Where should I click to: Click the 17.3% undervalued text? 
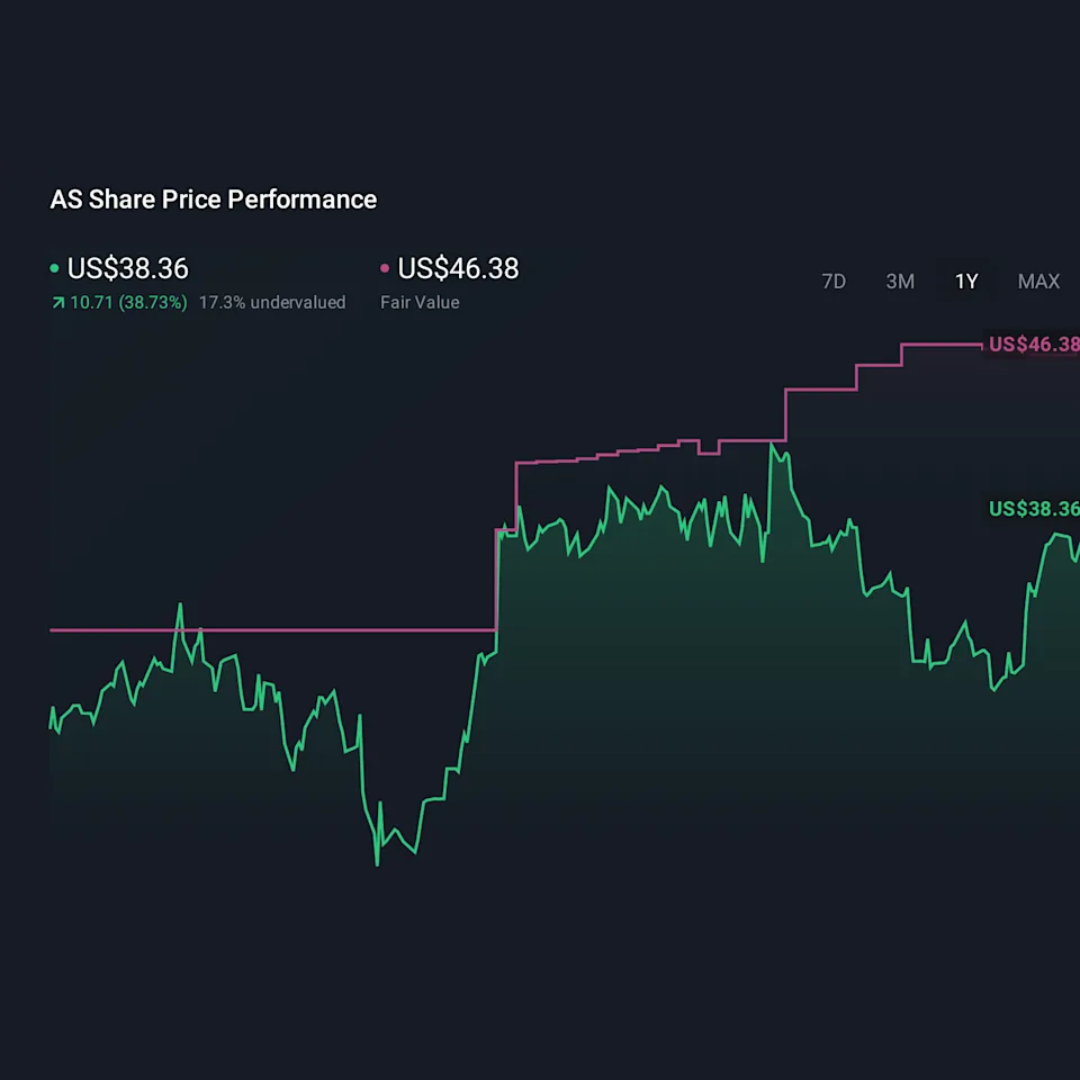tap(272, 302)
